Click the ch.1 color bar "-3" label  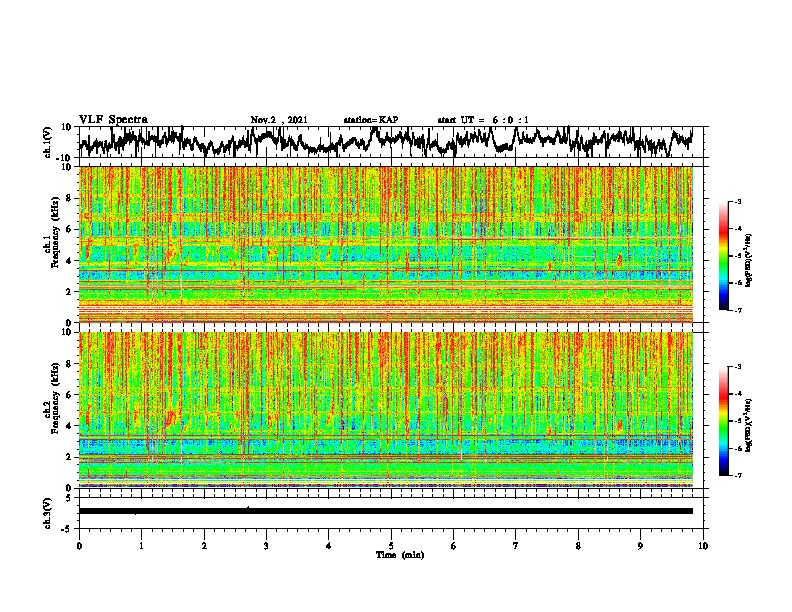(738, 202)
